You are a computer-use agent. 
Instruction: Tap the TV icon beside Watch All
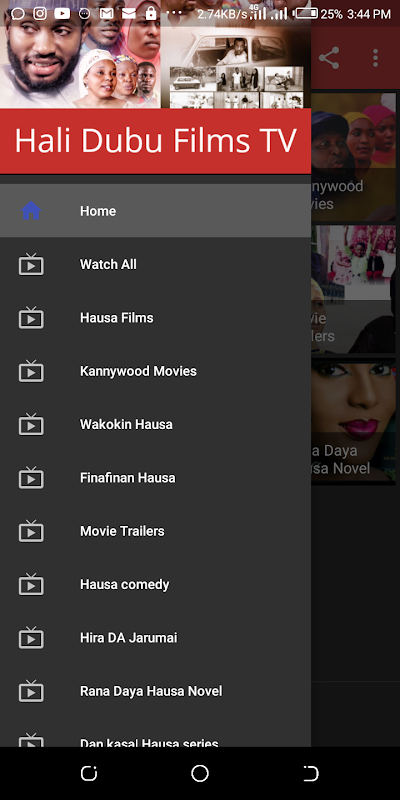click(x=31, y=264)
